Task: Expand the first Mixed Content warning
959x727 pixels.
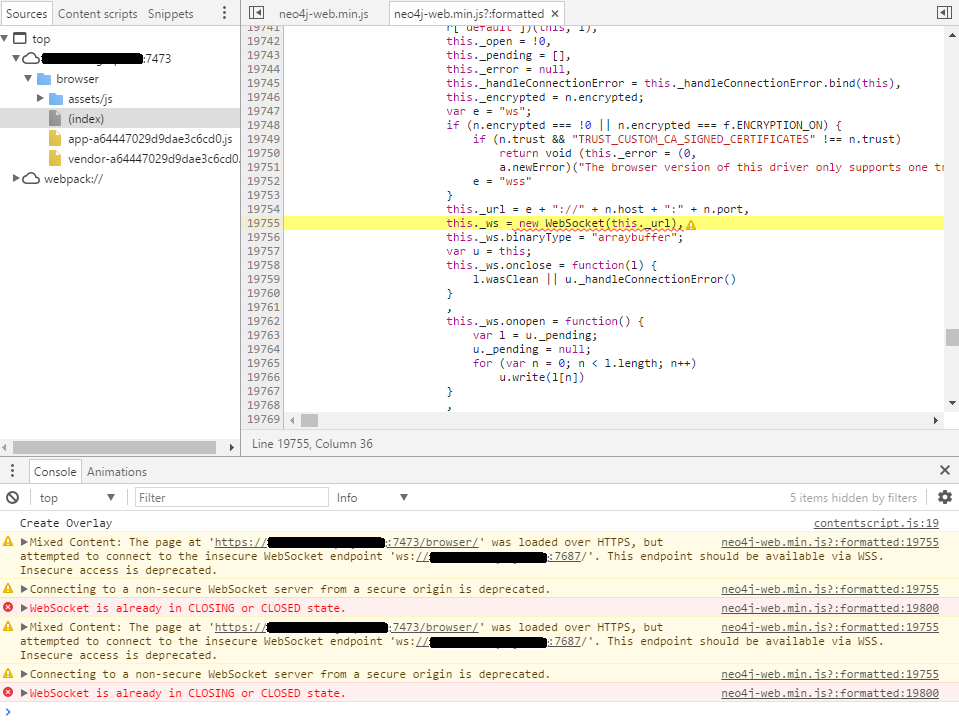Action: 24,542
